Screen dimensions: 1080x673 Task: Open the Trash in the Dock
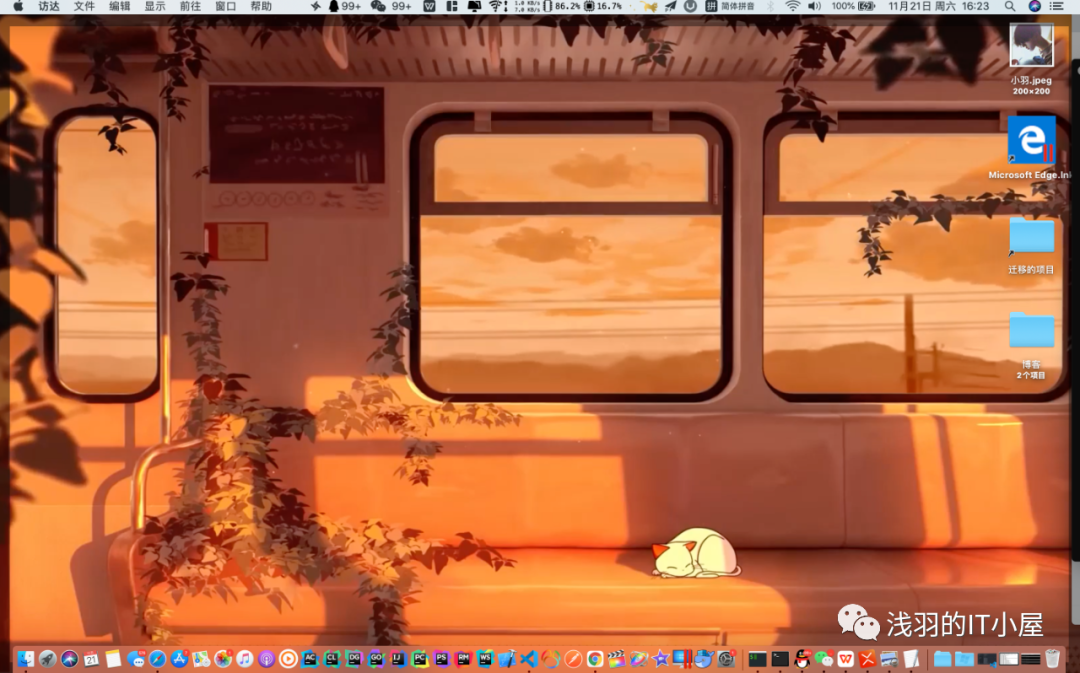tap(1052, 659)
